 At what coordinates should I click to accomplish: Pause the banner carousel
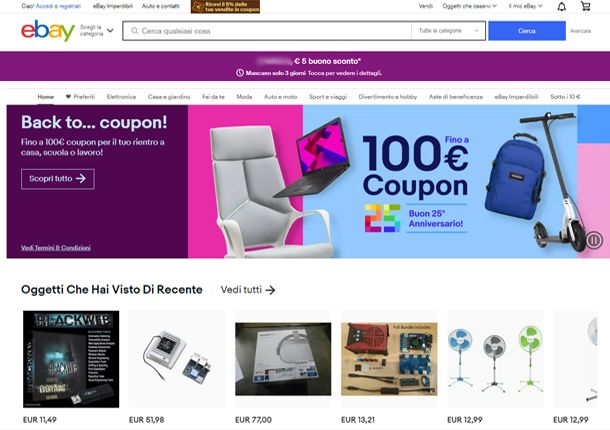pyautogui.click(x=594, y=240)
